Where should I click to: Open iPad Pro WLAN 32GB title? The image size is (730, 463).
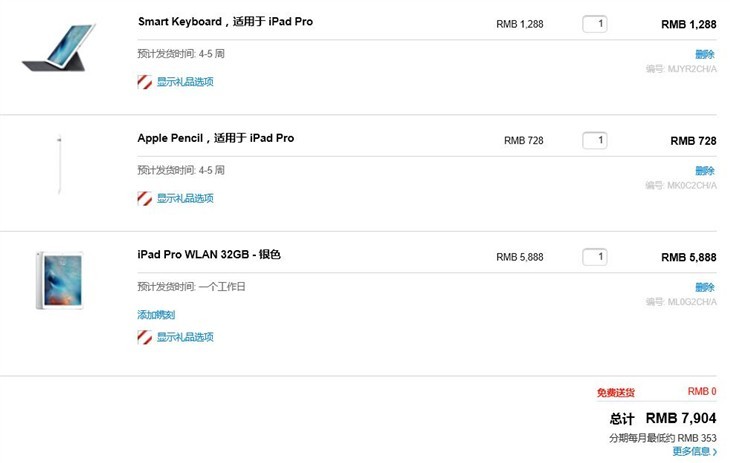(x=209, y=254)
